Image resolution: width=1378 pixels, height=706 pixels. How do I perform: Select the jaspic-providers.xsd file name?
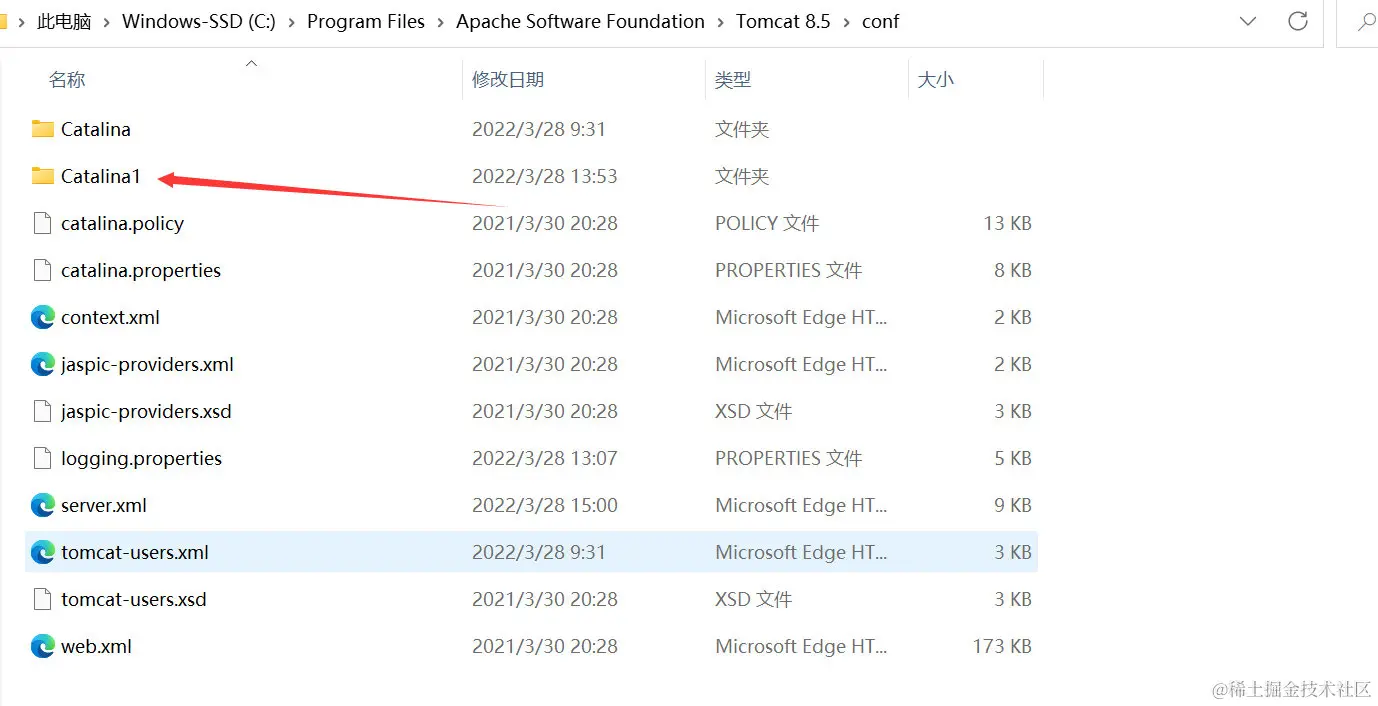click(146, 411)
